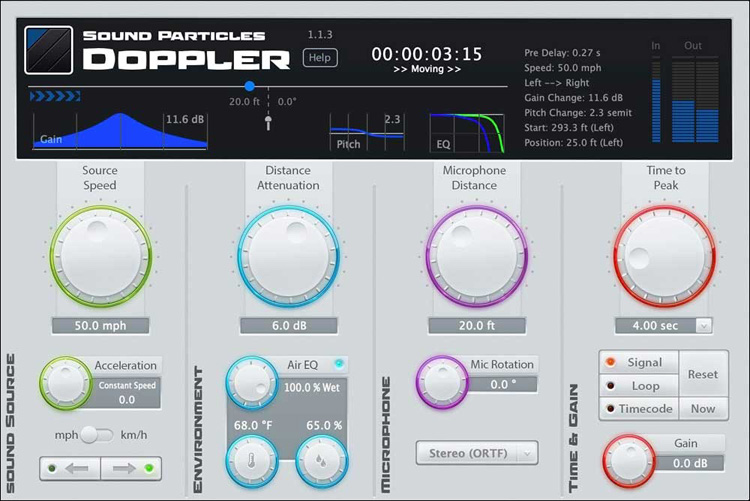The width and height of the screenshot is (750, 501).
Task: Adjust the blue Distance Attenuation knob
Action: (x=288, y=256)
